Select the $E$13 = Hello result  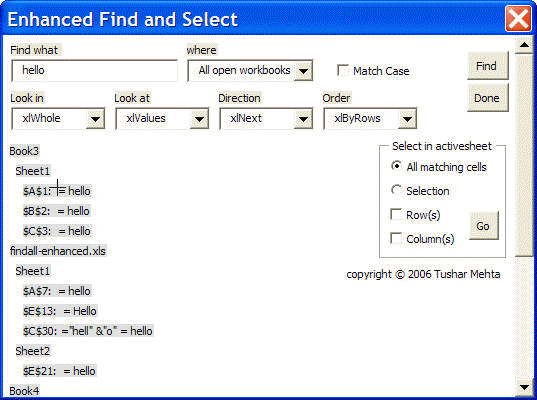[x=60, y=311]
